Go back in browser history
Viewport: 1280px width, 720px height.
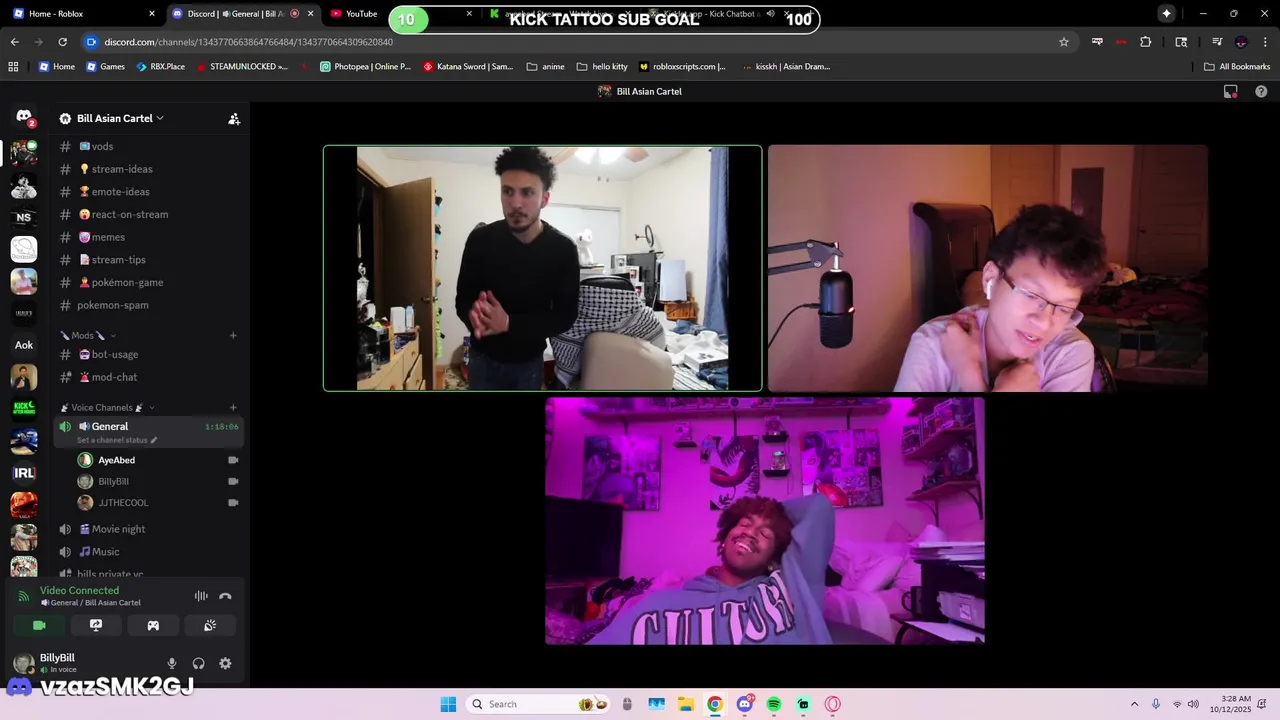pyautogui.click(x=14, y=42)
